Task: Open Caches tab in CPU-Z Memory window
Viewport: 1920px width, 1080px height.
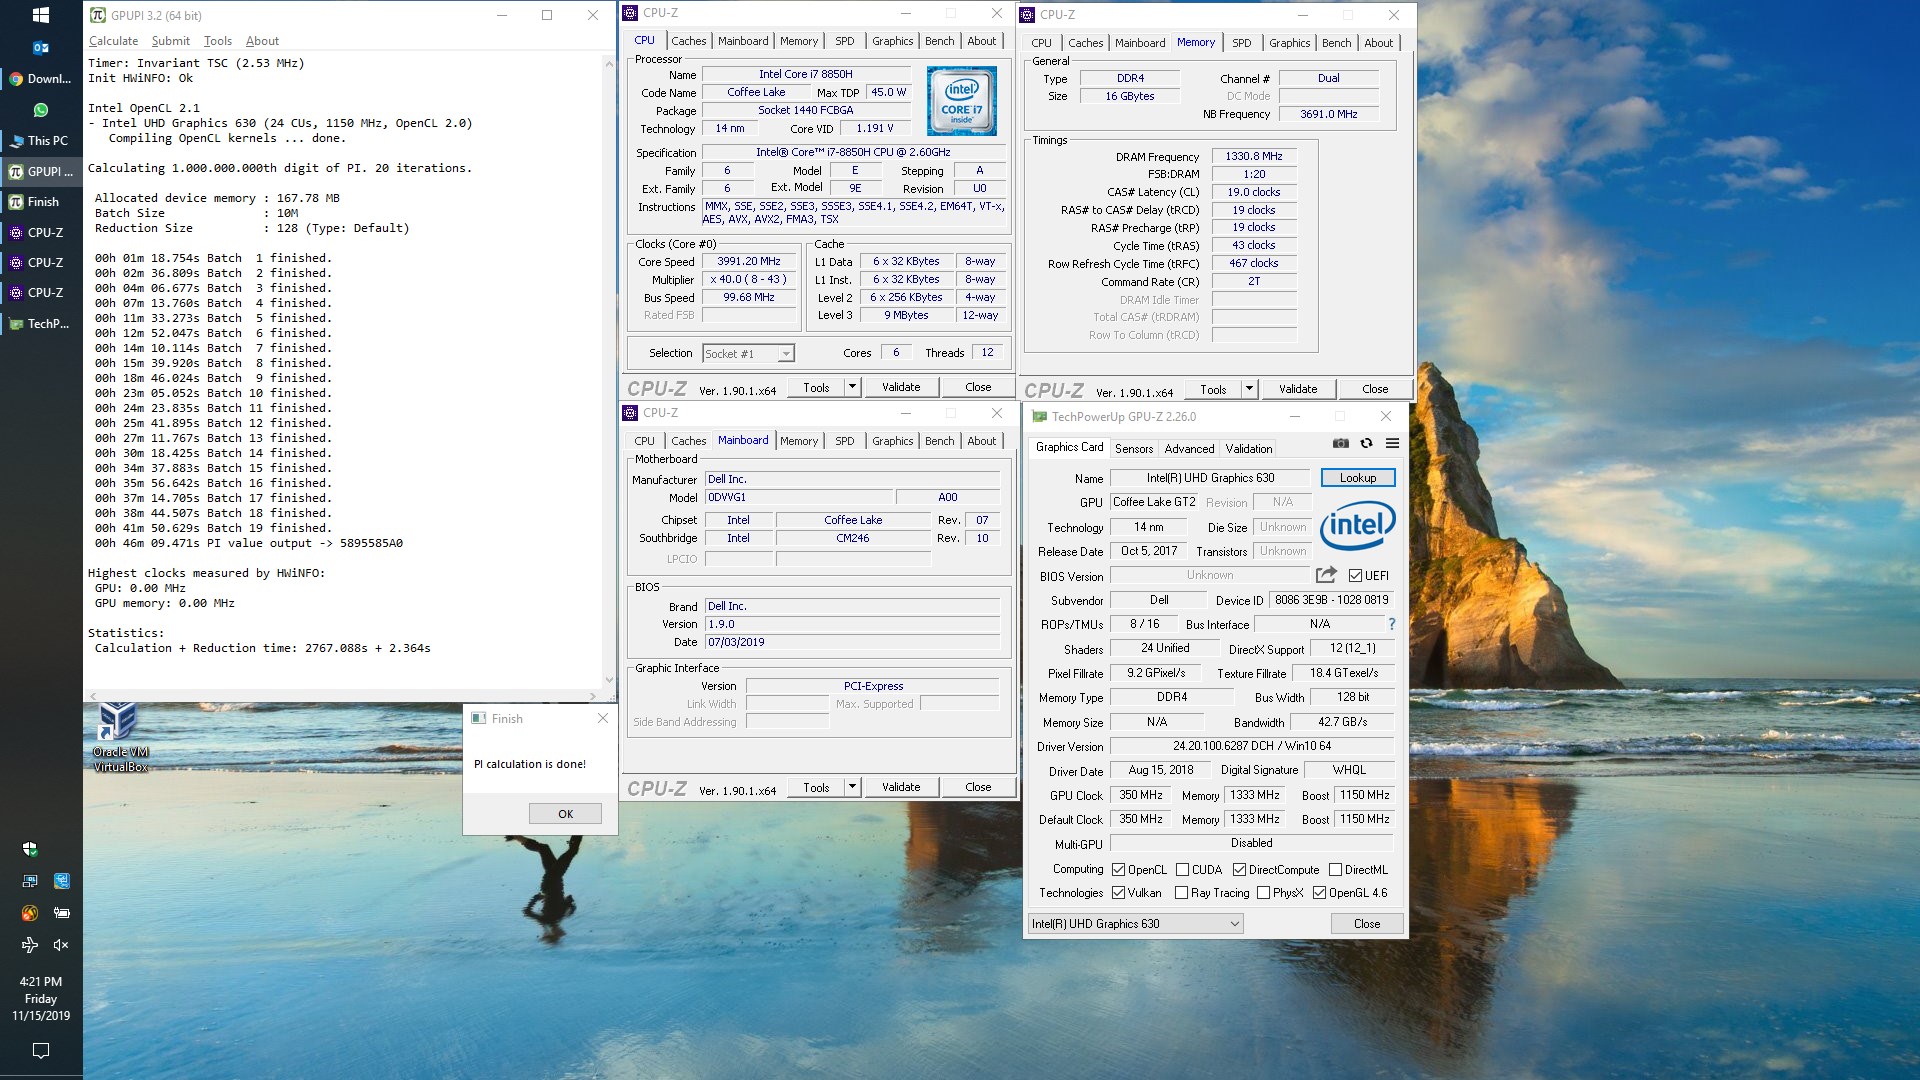Action: coord(1085,43)
